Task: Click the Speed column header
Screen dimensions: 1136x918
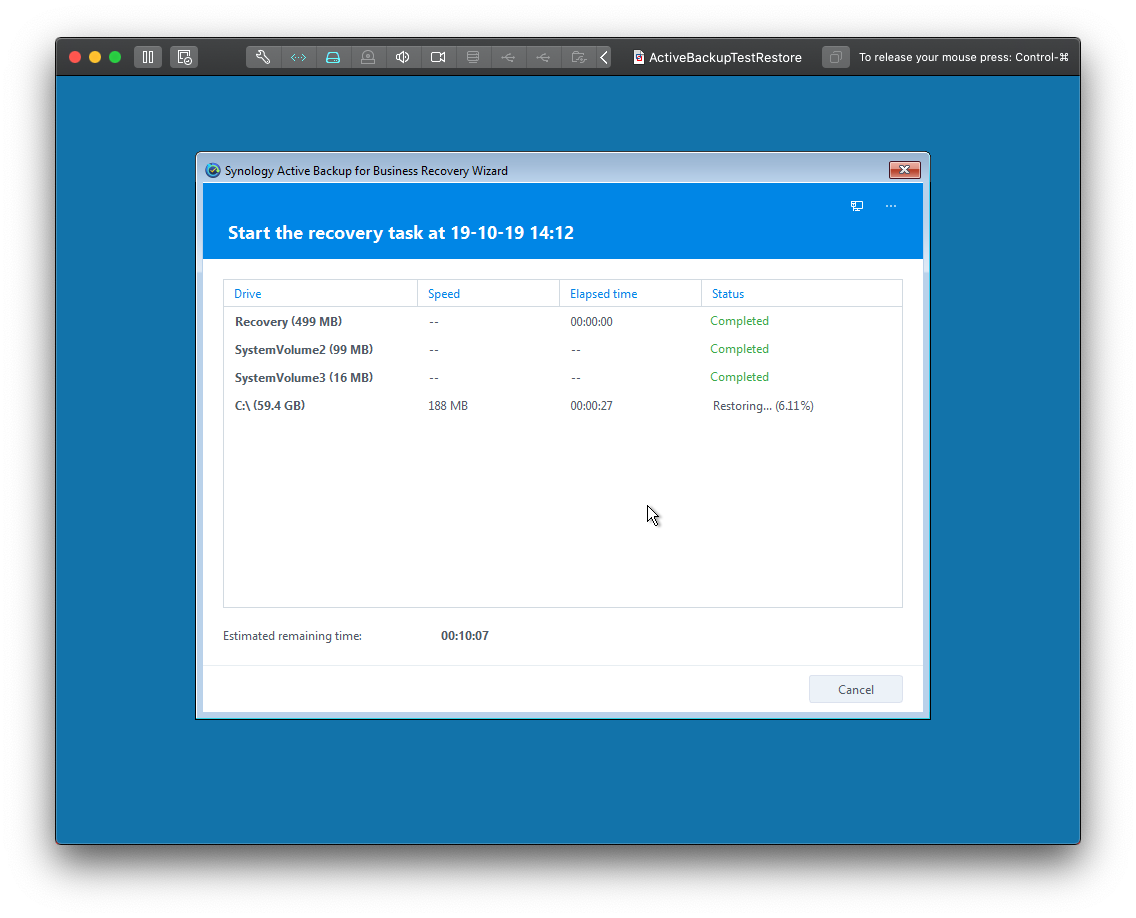Action: point(488,293)
